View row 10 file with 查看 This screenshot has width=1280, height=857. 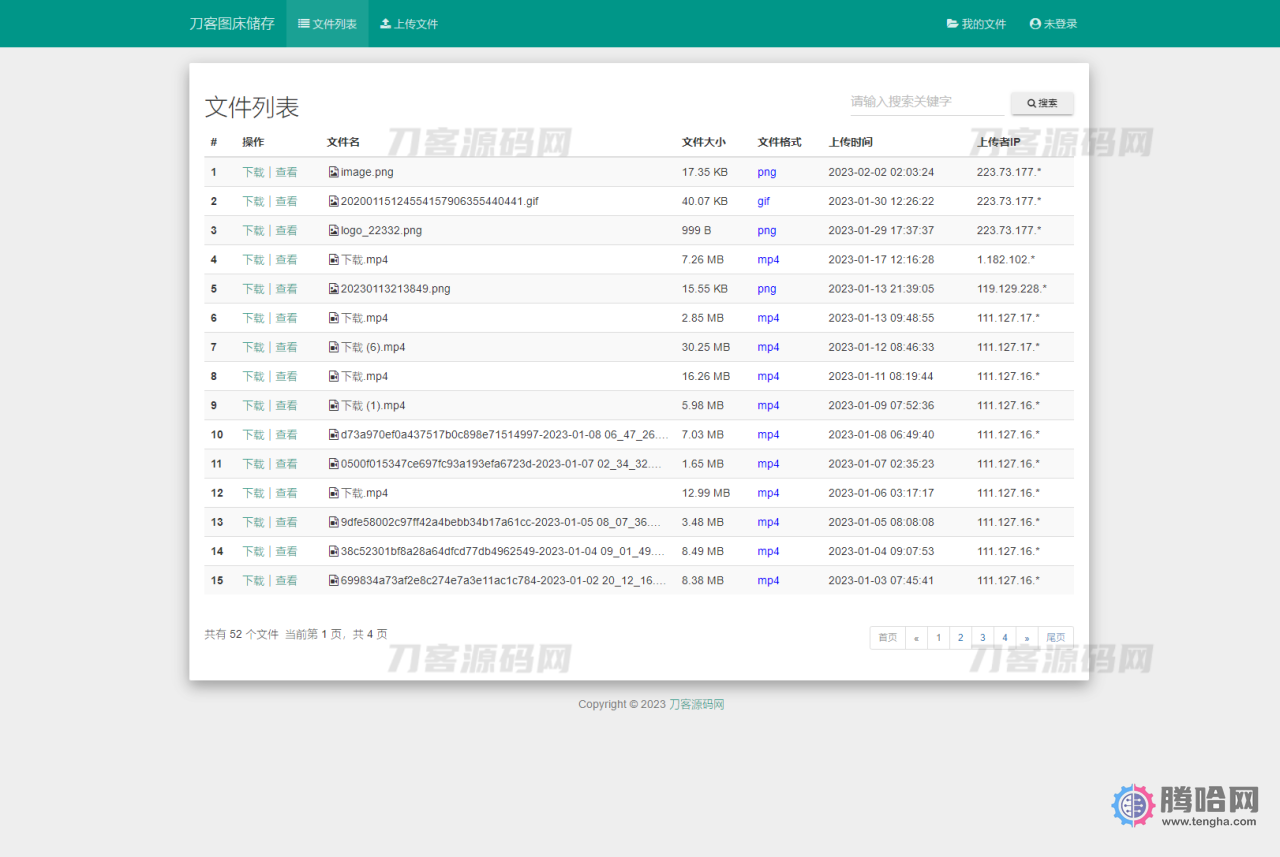pyautogui.click(x=286, y=435)
